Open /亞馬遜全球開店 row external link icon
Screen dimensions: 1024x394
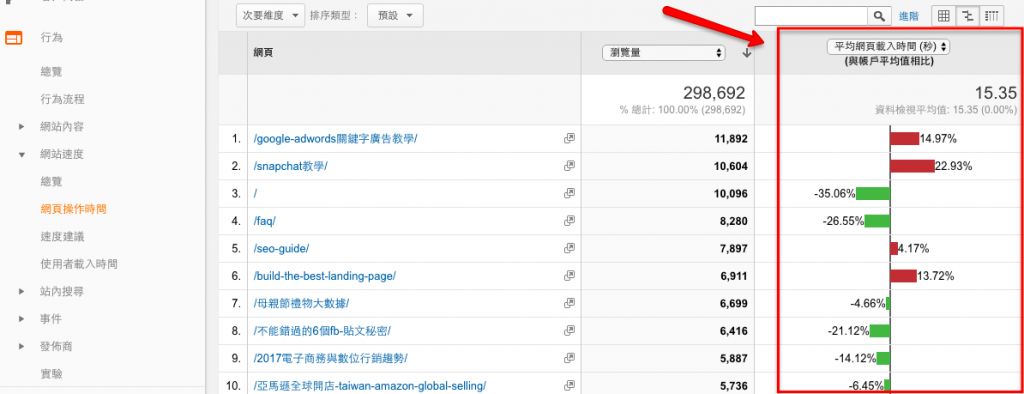(x=569, y=385)
